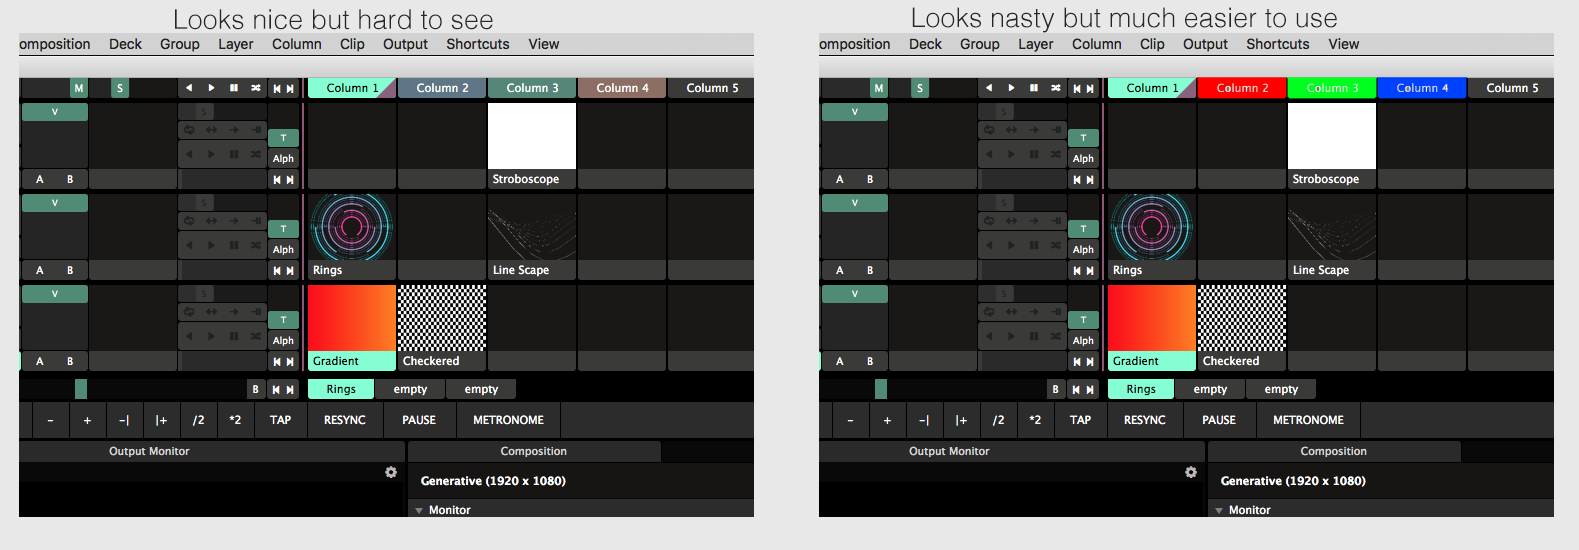Click the composition random-playback icon in the left screenshot
This screenshot has height=550, width=1579.
tap(256, 88)
